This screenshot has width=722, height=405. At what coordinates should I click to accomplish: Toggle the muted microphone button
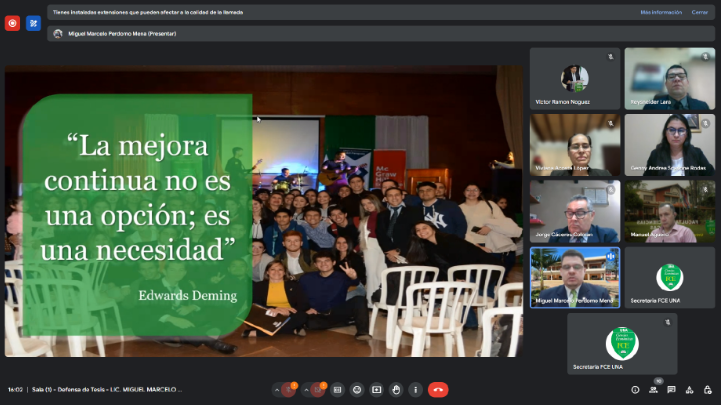pyautogui.click(x=289, y=390)
